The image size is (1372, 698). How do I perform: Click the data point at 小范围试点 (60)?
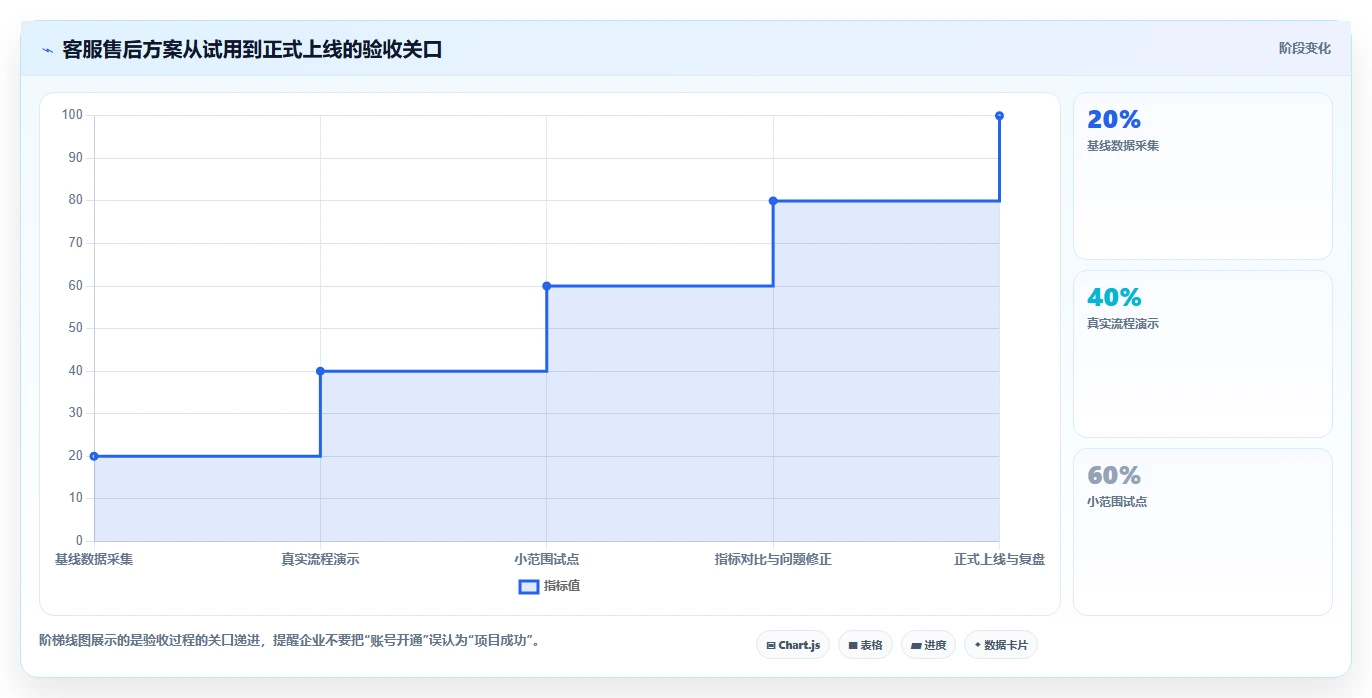547,286
